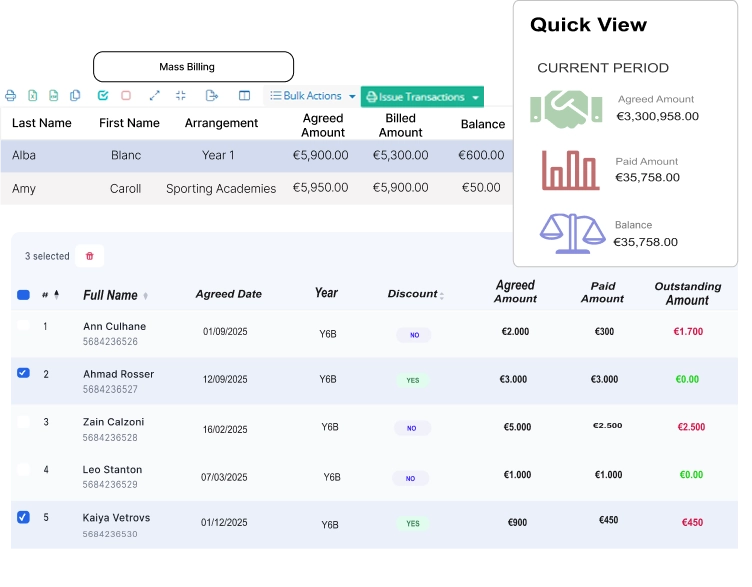This screenshot has width=752, height=587.
Task: Click the Export file arrow icon
Action: [x=212, y=95]
